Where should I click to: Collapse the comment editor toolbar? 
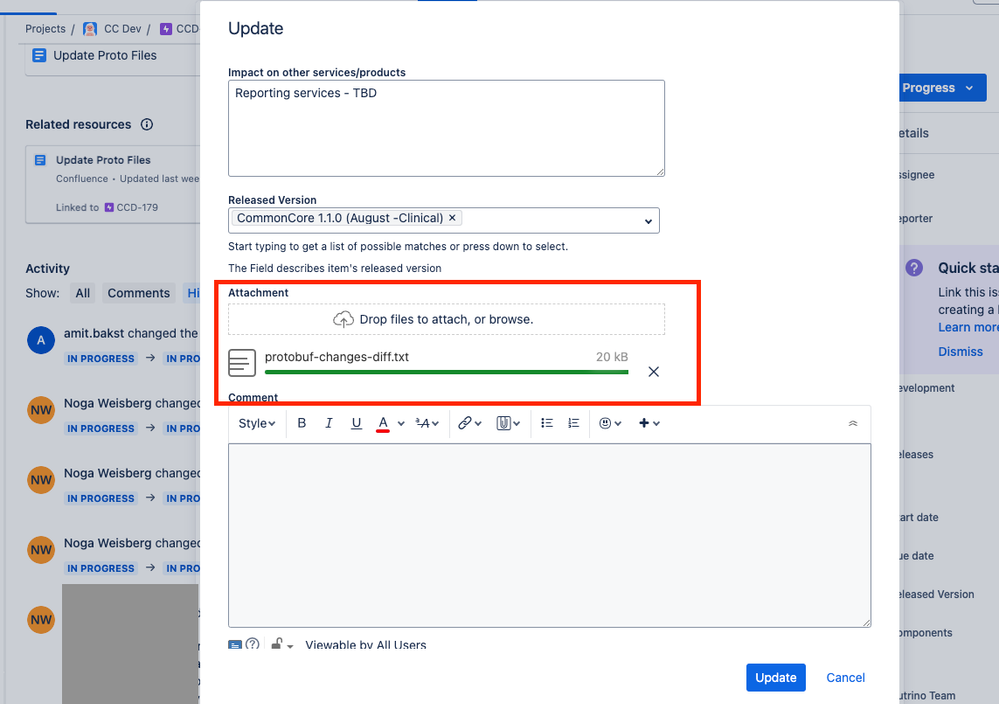pos(853,424)
